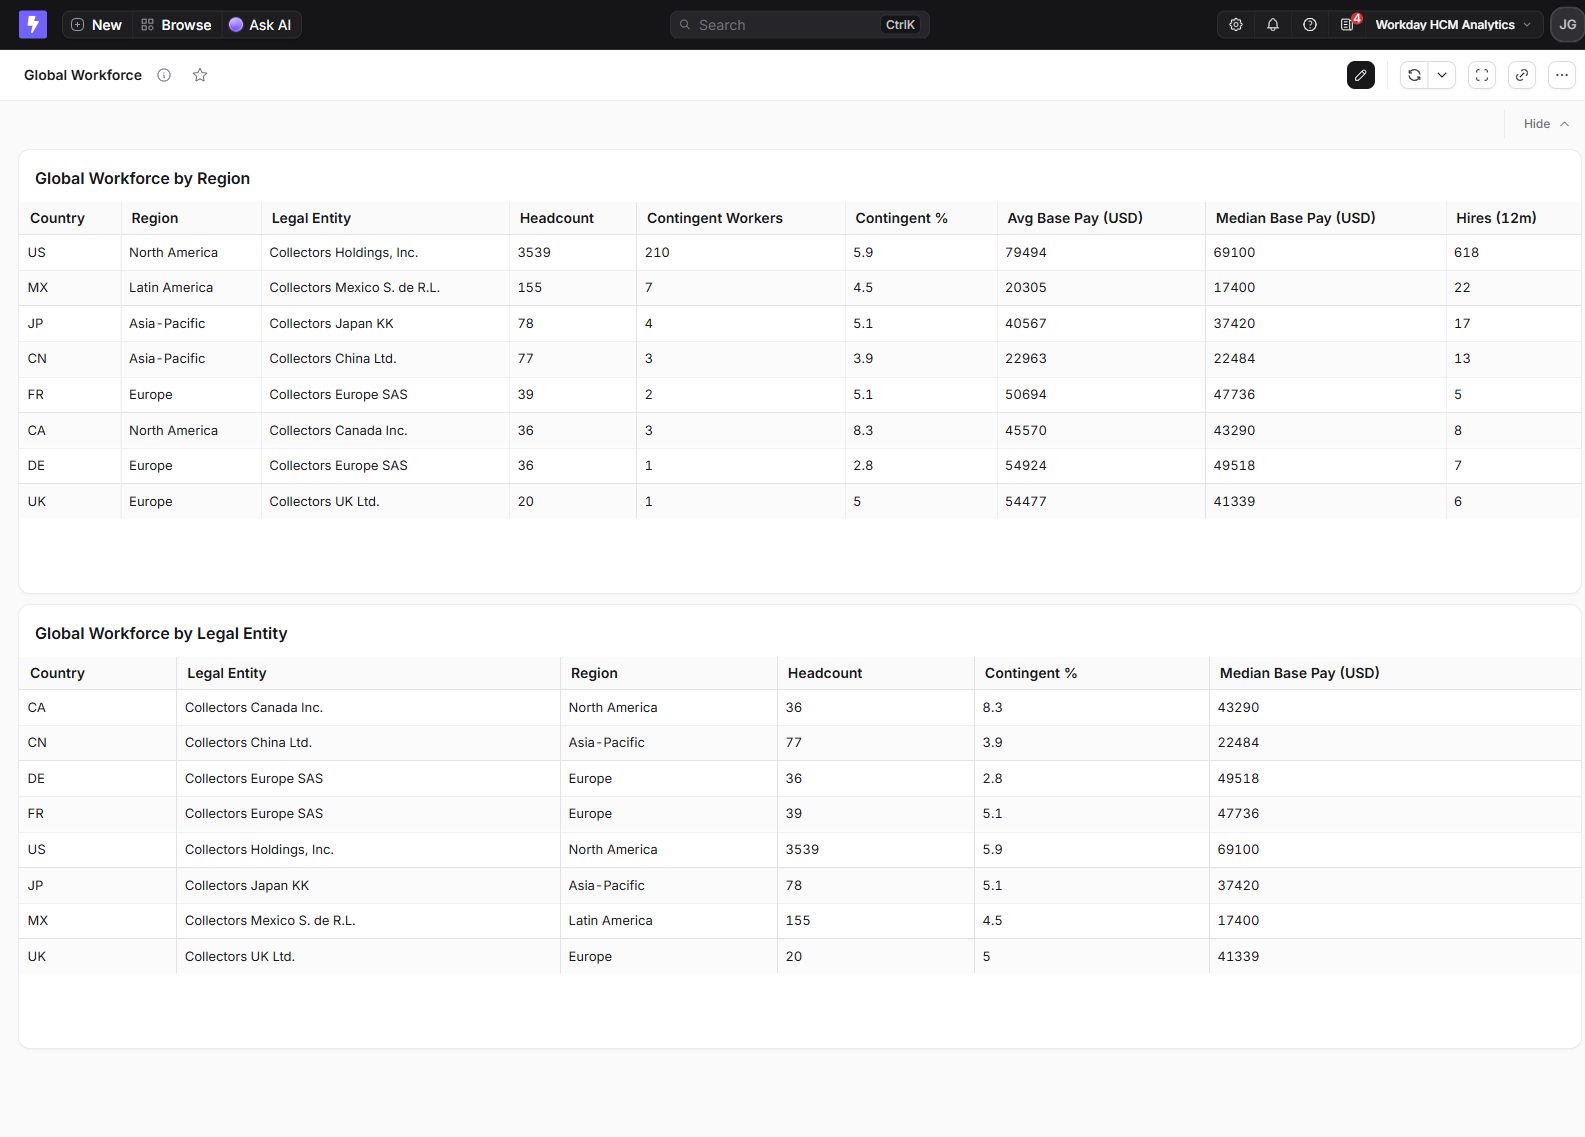1585x1137 pixels.
Task: Click "Latin America" cell in top table
Action: 171,287
